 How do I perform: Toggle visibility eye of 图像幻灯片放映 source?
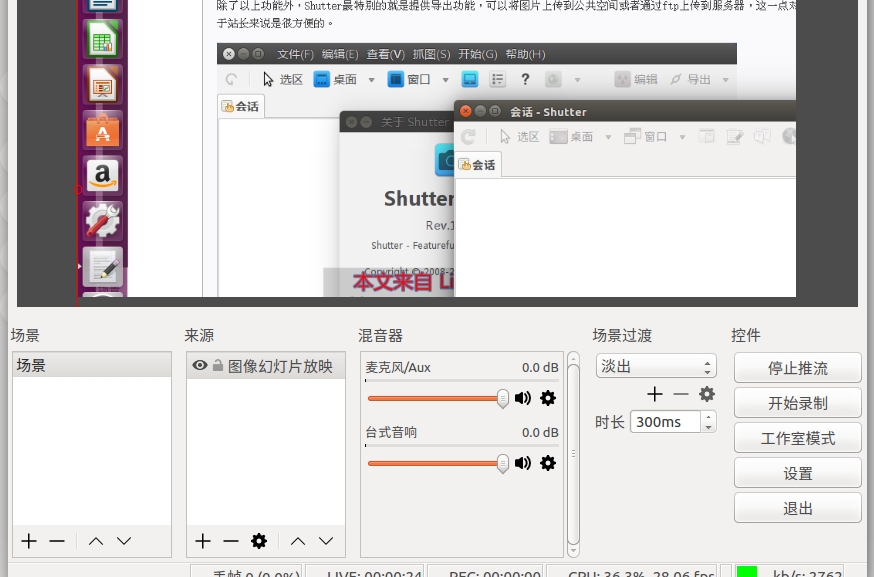pyautogui.click(x=200, y=366)
